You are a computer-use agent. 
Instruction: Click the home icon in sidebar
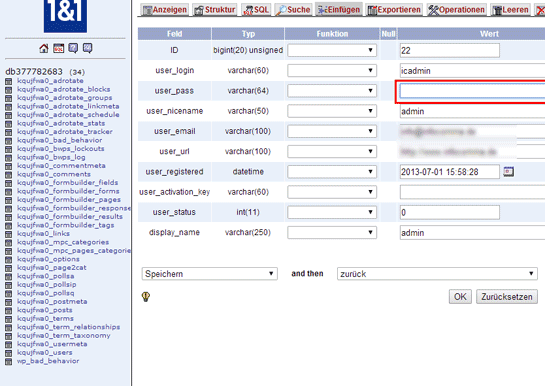click(44, 48)
